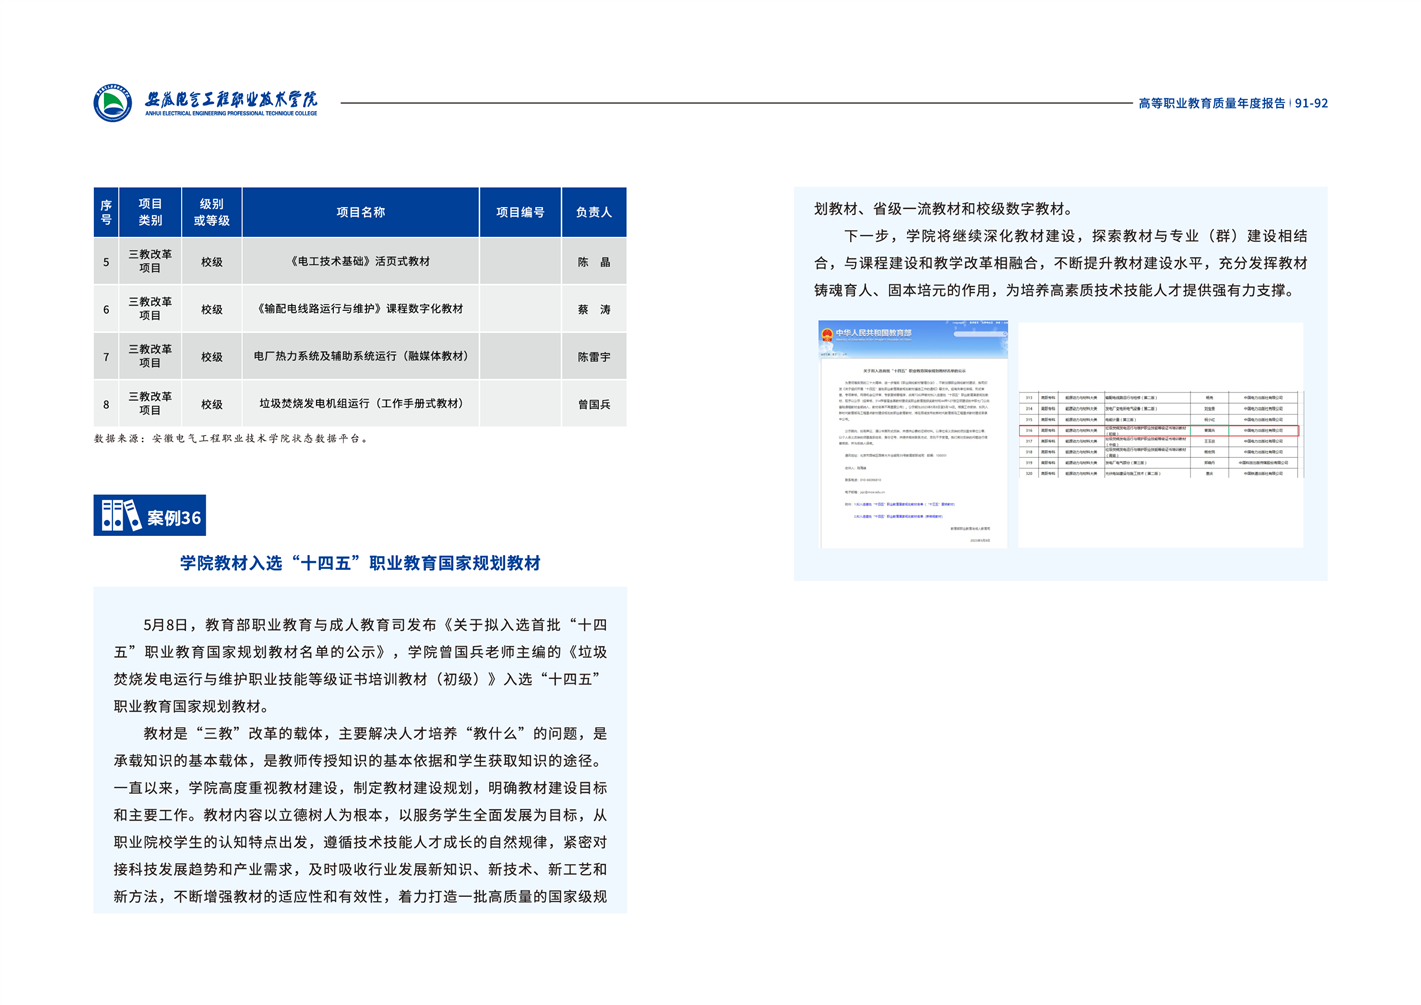The height and width of the screenshot is (1005, 1421).
Task: Click the 负责人 column header
Action: pyautogui.click(x=594, y=212)
